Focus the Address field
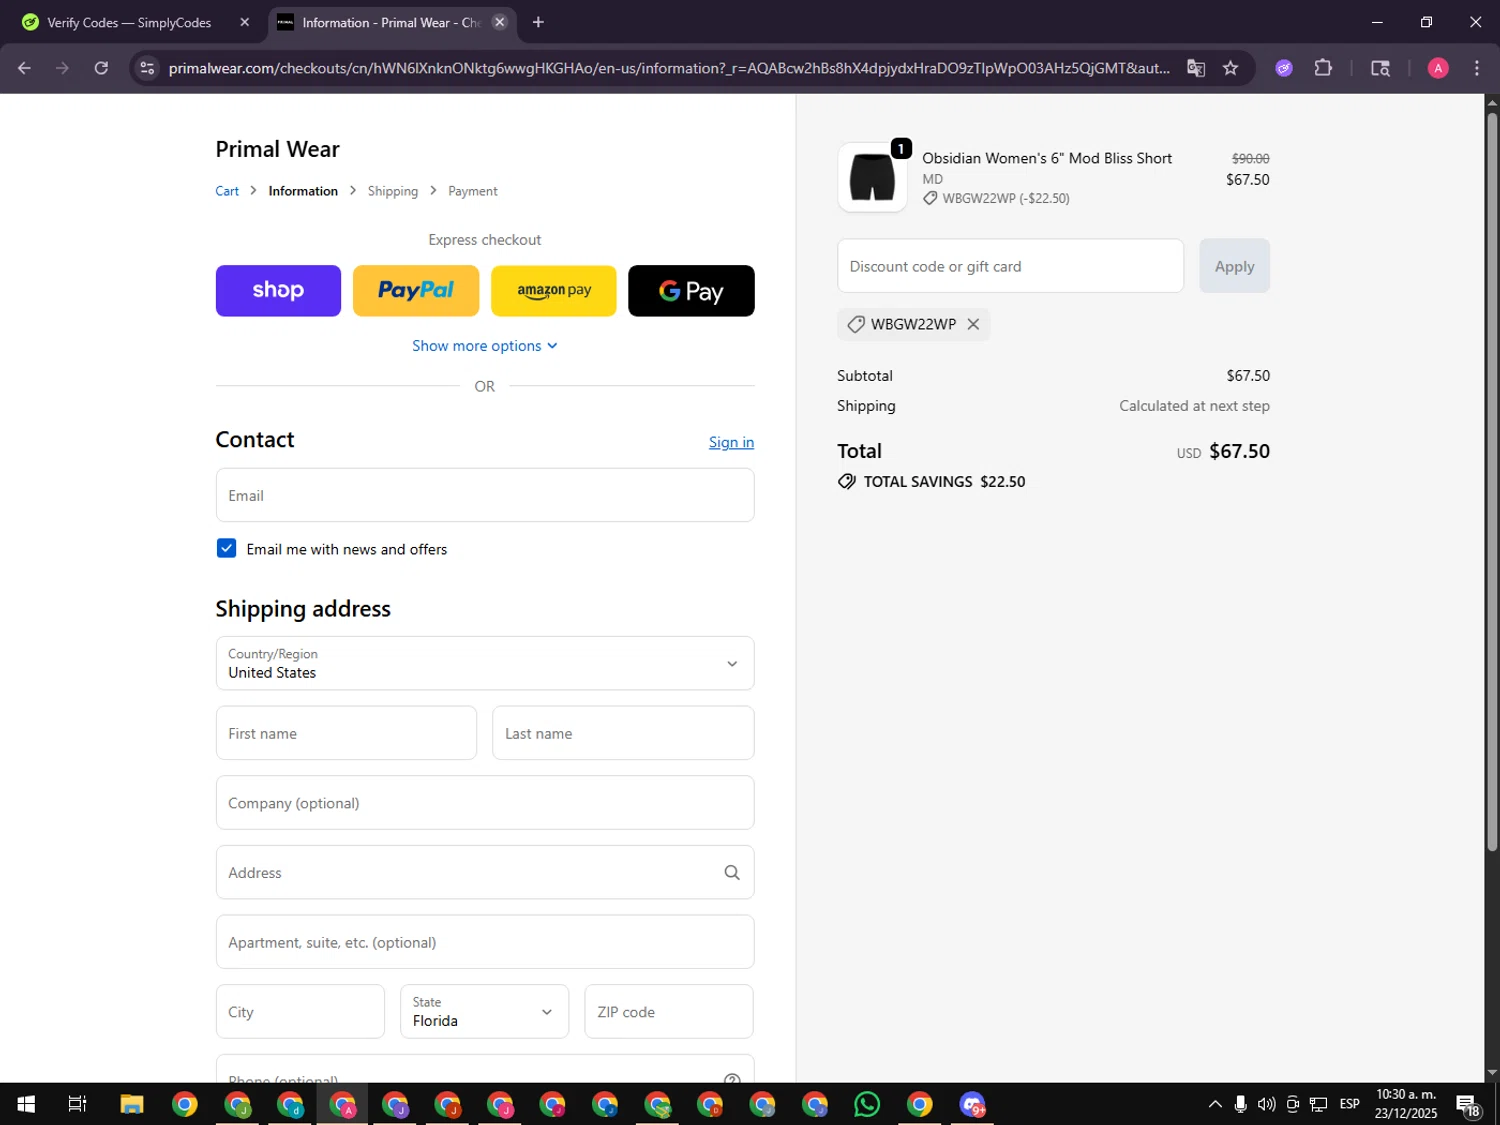Viewport: 1500px width, 1125px height. click(x=485, y=872)
